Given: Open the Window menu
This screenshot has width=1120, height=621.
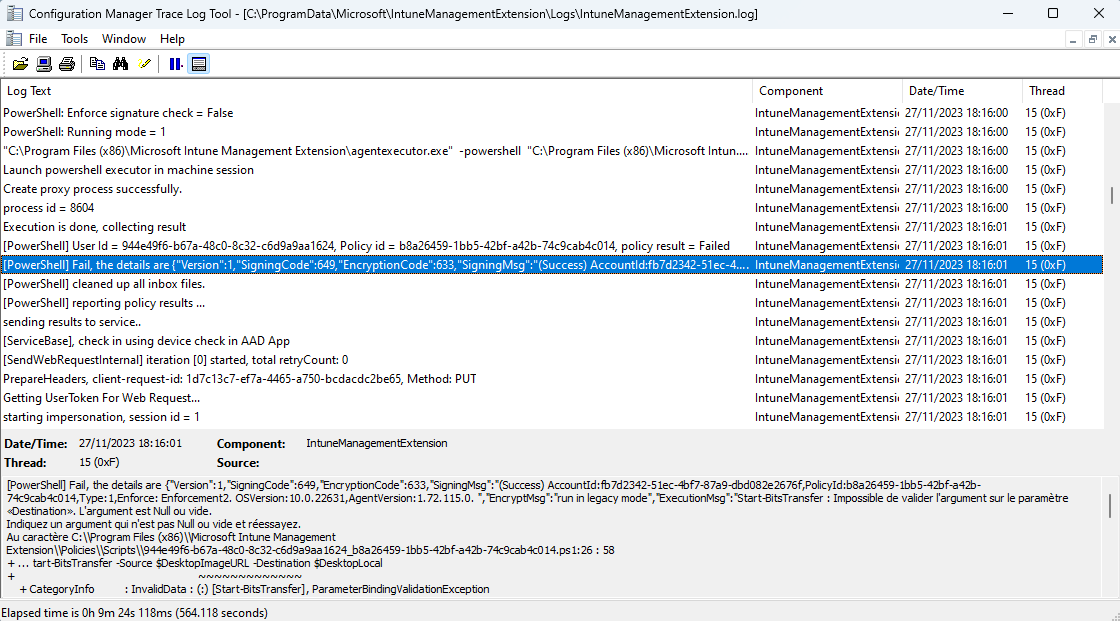Looking at the screenshot, I should pyautogui.click(x=123, y=38).
